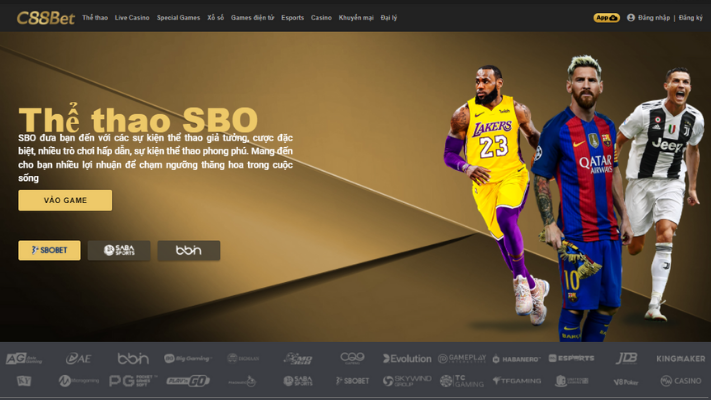Click the TFGaming logo
Image resolution: width=711 pixels, height=400 pixels.
516,381
